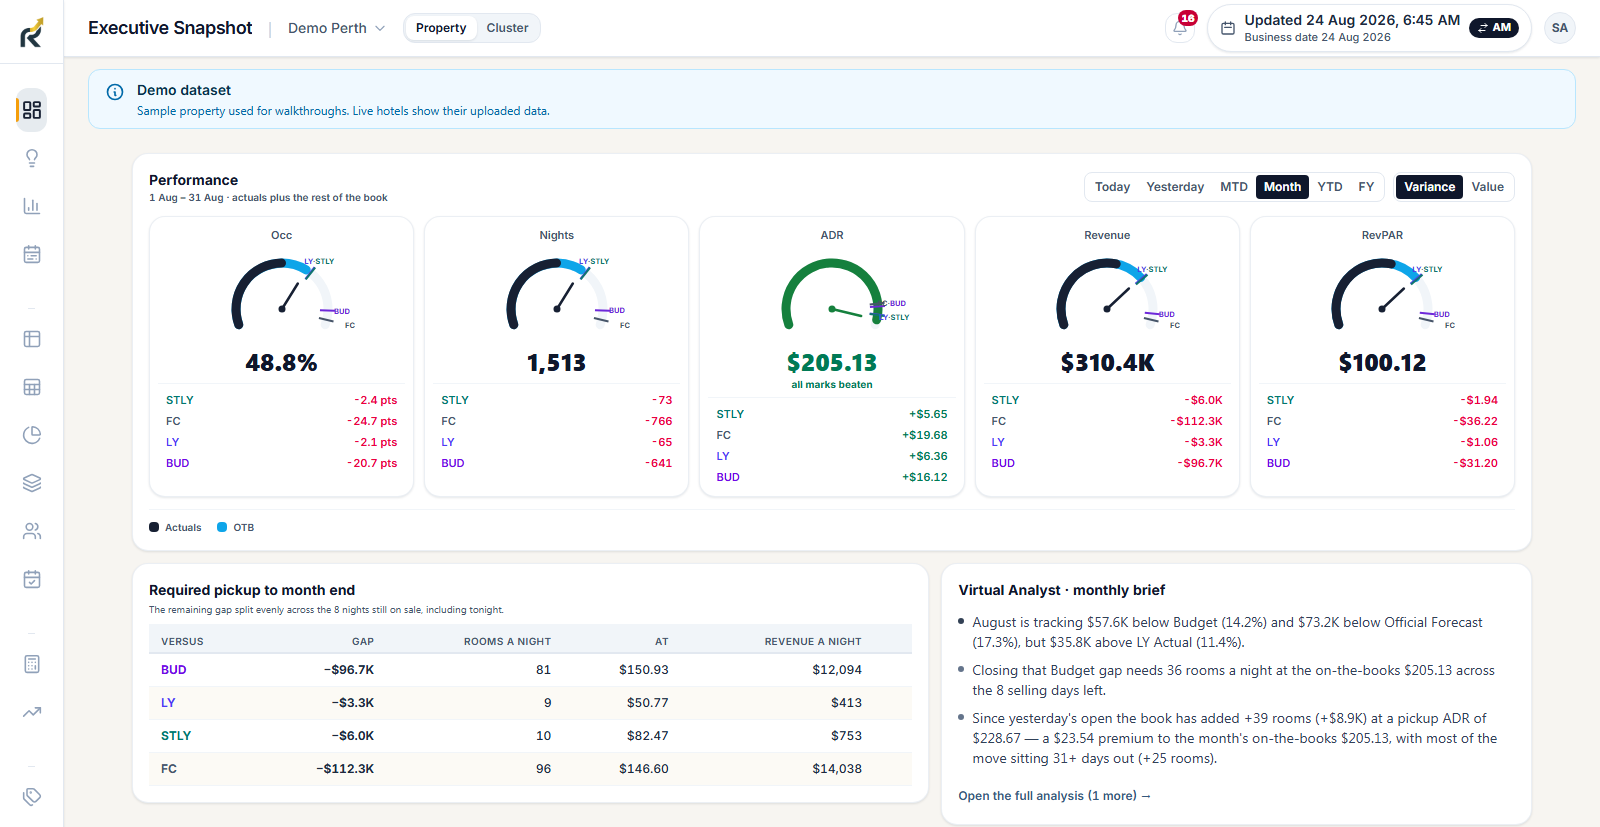Click the $310.4K revenue value
This screenshot has width=1600, height=827.
pyautogui.click(x=1107, y=363)
